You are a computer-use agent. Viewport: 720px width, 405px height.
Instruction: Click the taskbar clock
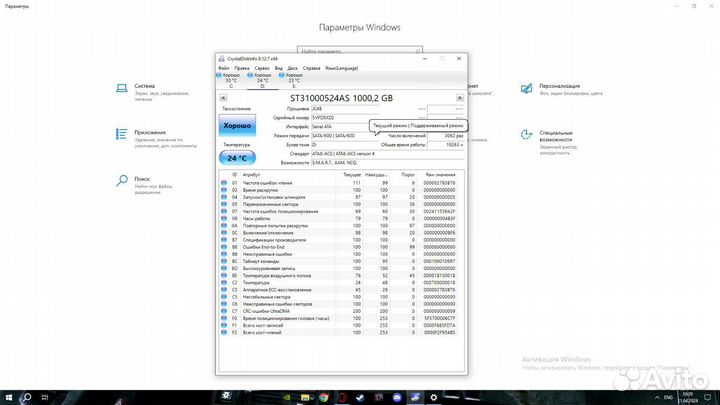(x=687, y=397)
